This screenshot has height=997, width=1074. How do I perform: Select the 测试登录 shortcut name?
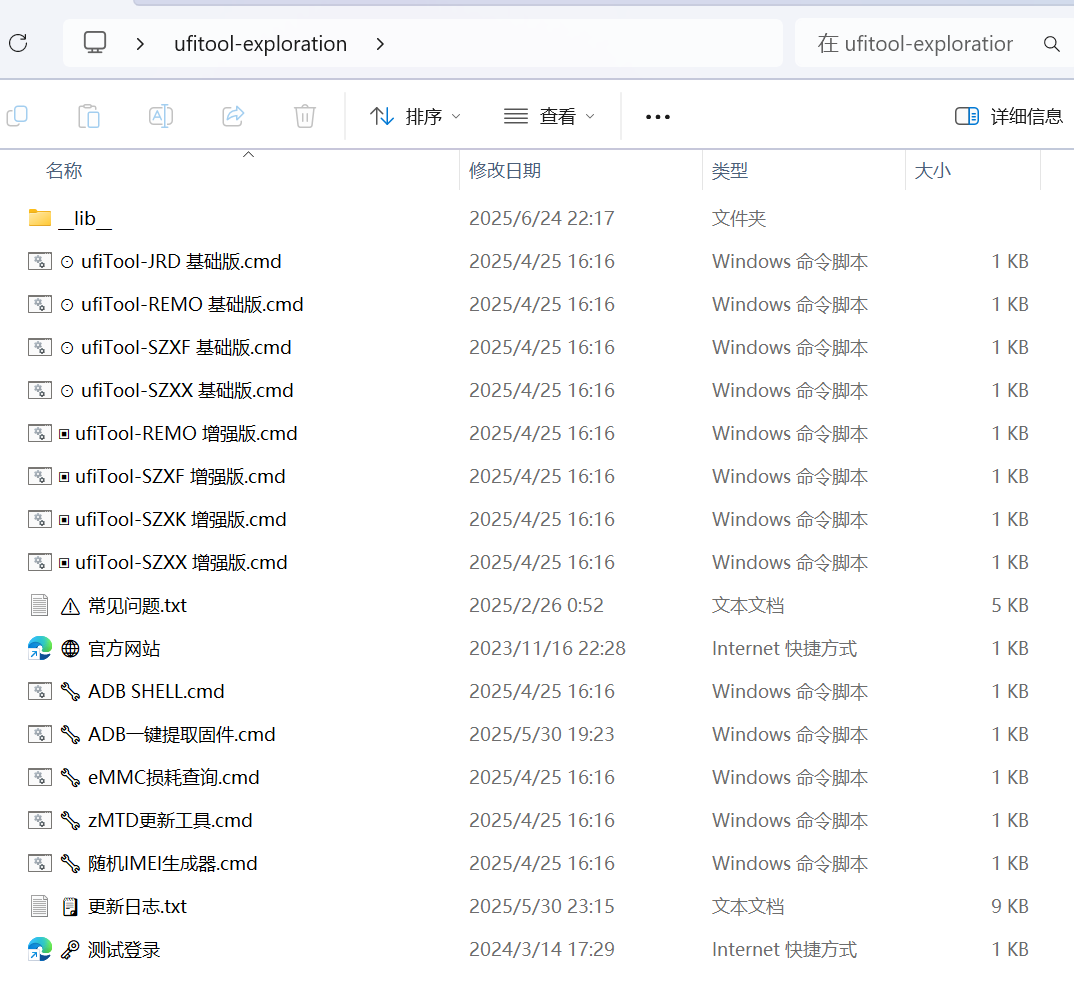click(124, 949)
